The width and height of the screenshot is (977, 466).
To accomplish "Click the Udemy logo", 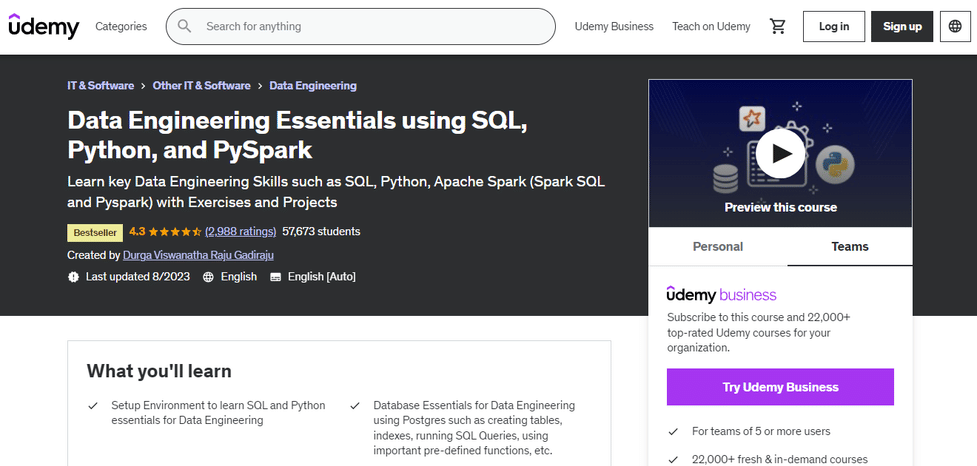I will pyautogui.click(x=44, y=27).
